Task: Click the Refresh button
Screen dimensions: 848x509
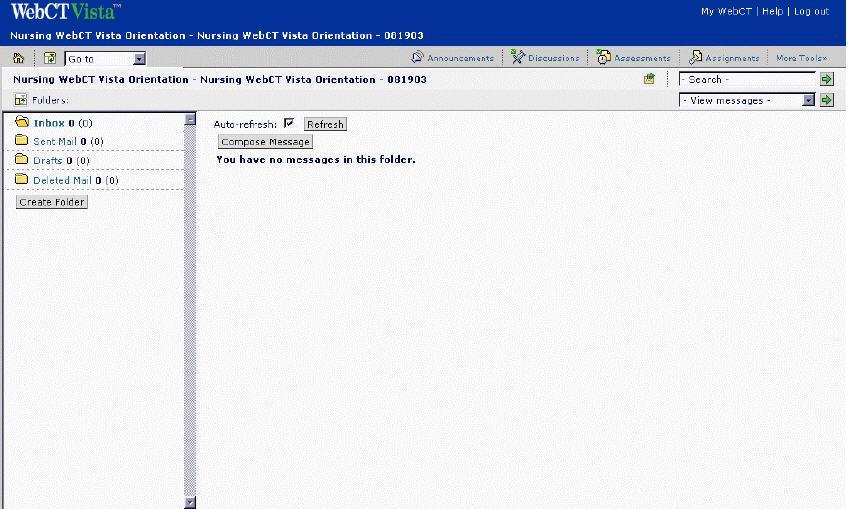Action: (x=325, y=124)
